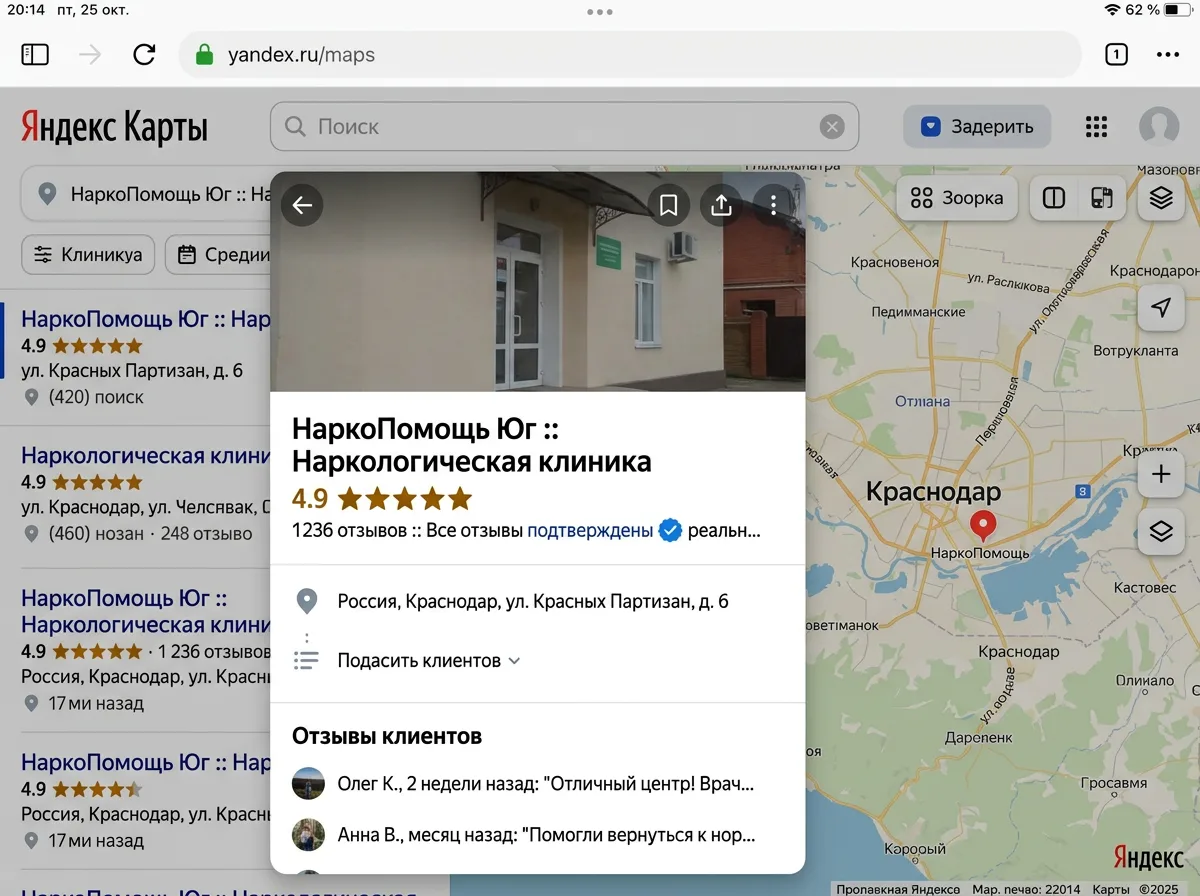This screenshot has height=896, width=1200.
Task: Open the user profile avatar
Action: [1159, 127]
